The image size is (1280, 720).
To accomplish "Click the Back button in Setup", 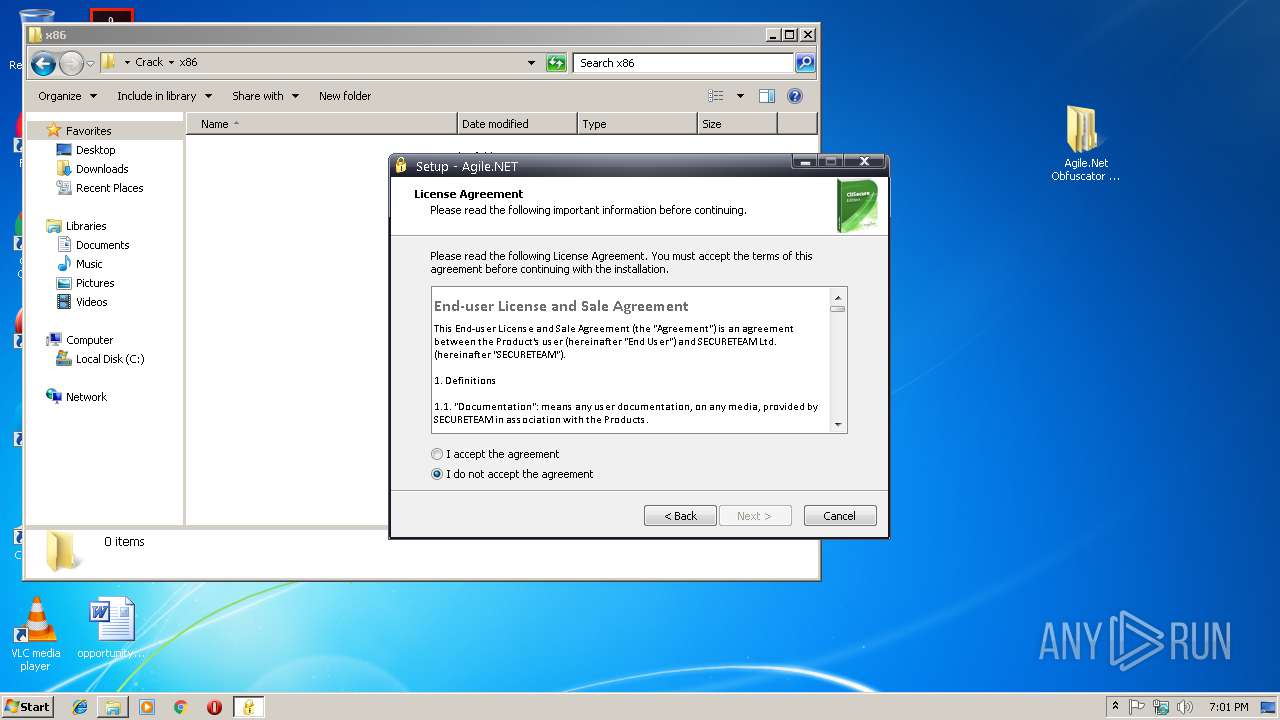I will point(680,516).
